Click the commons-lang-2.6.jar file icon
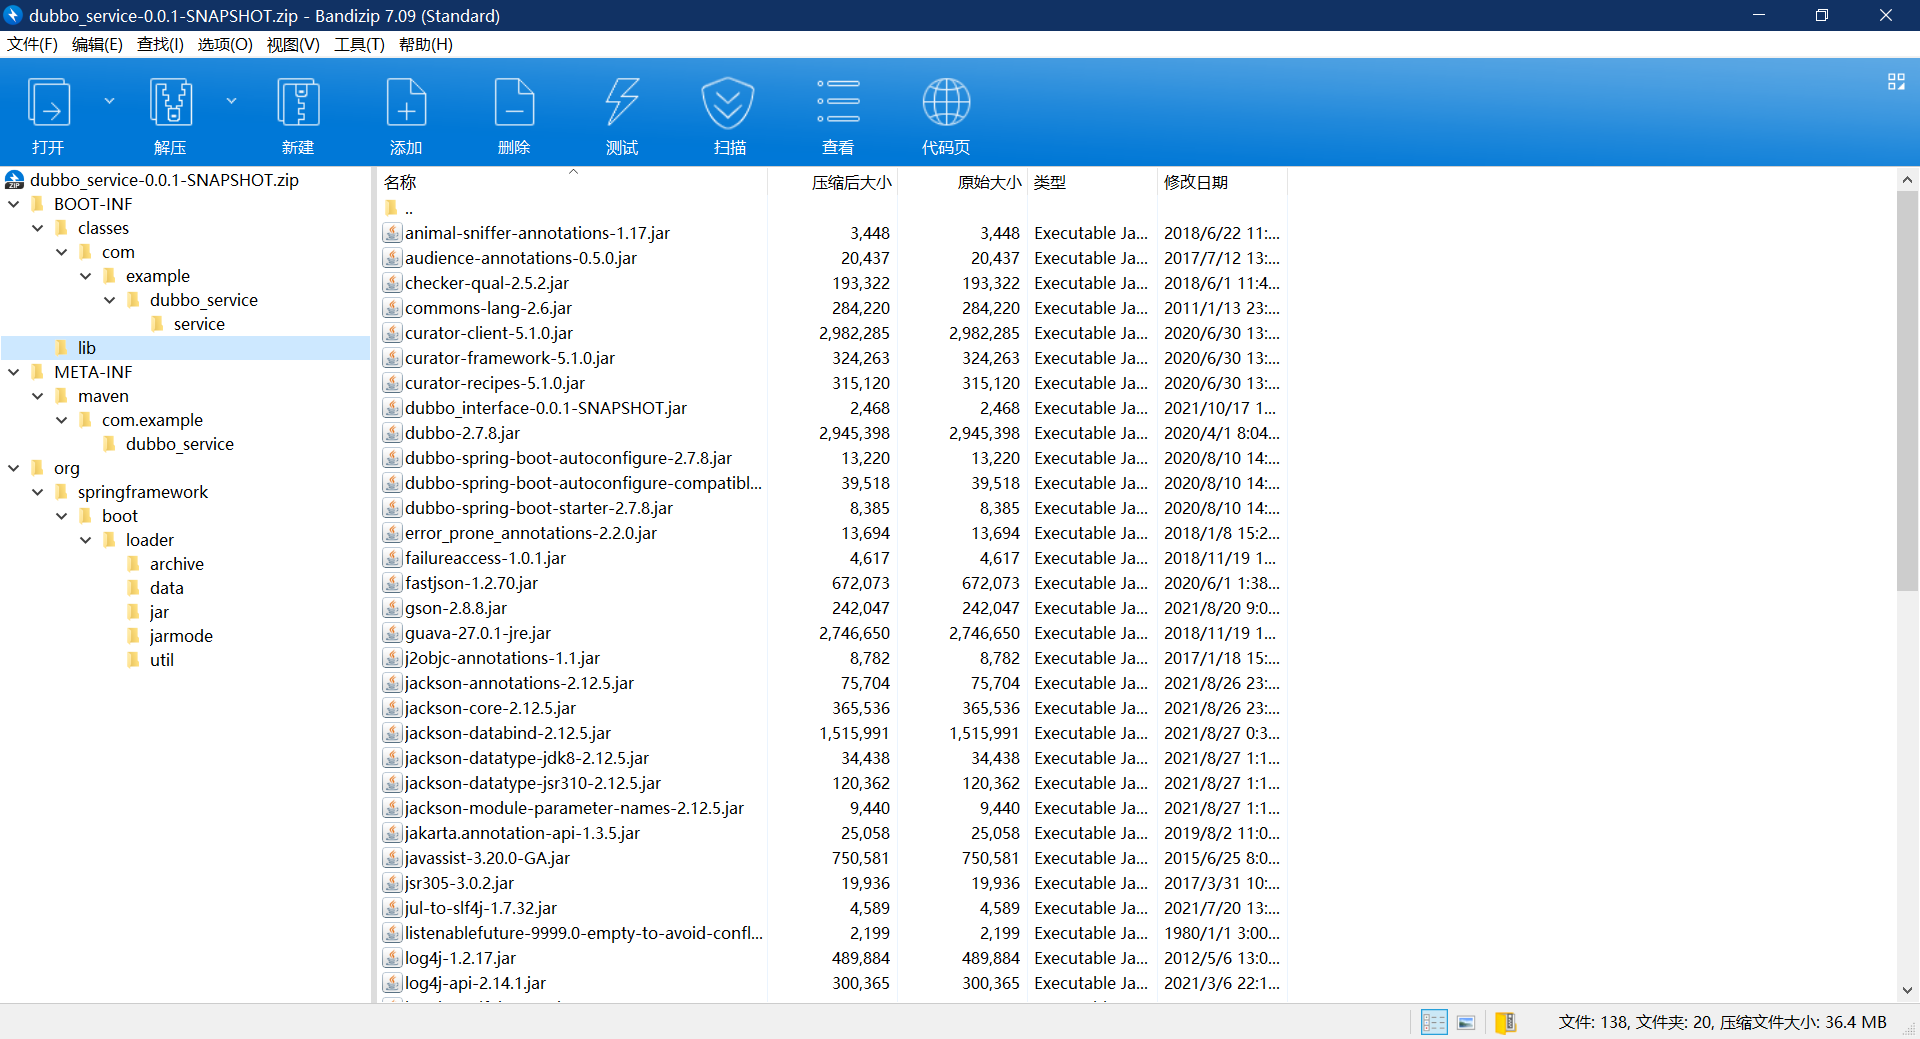 pos(393,308)
